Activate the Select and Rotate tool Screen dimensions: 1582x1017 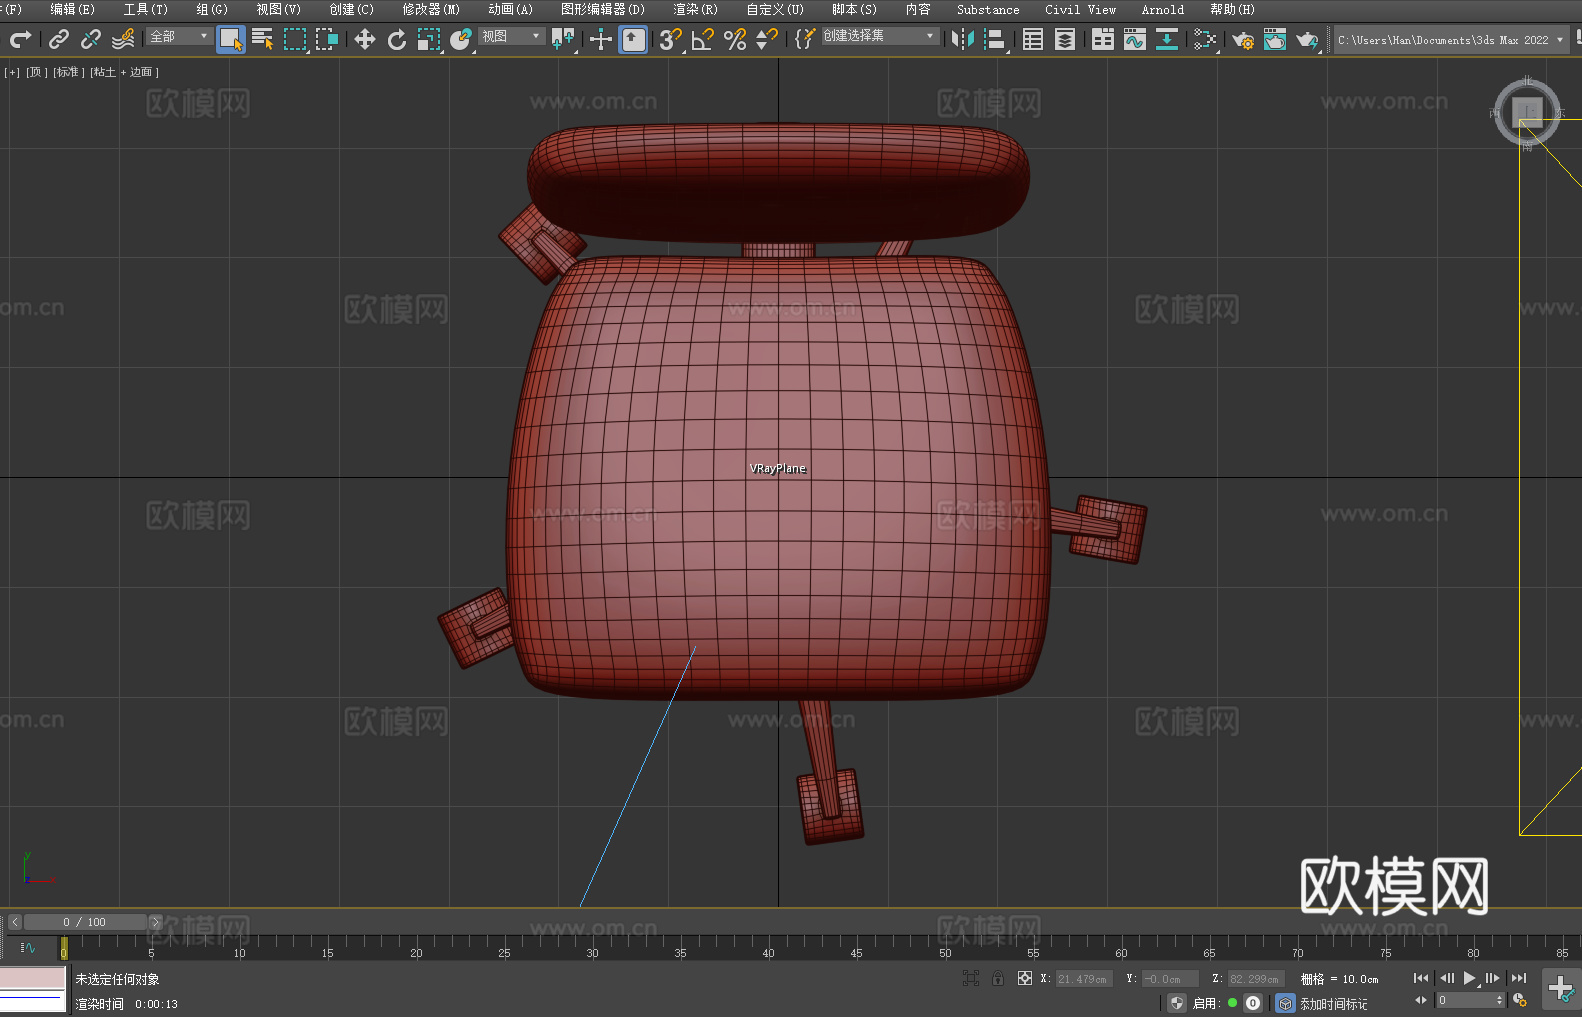tap(397, 39)
